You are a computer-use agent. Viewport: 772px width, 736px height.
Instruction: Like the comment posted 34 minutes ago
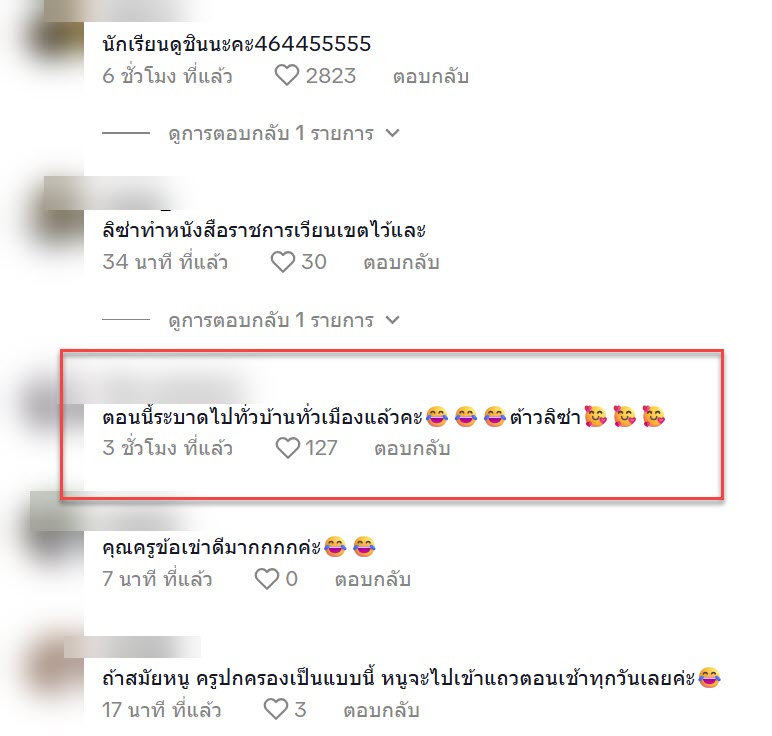pos(283,262)
